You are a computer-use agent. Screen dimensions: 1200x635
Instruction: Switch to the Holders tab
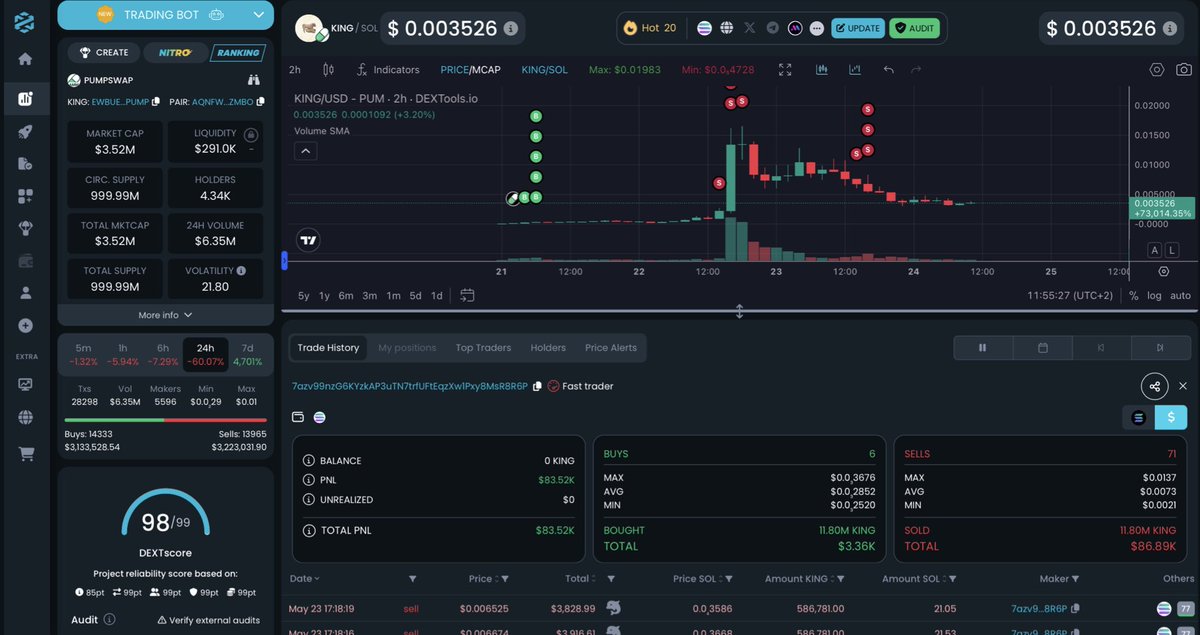(548, 348)
